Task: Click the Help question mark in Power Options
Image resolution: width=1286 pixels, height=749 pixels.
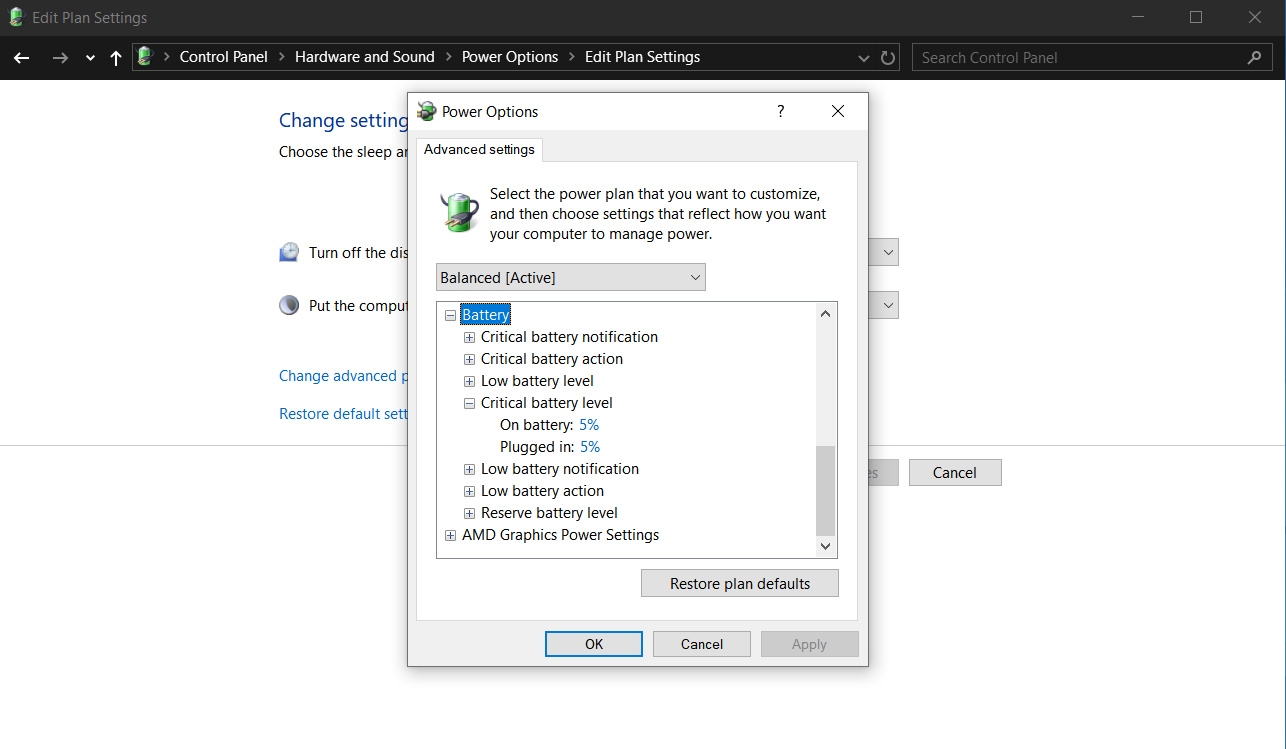Action: (781, 111)
